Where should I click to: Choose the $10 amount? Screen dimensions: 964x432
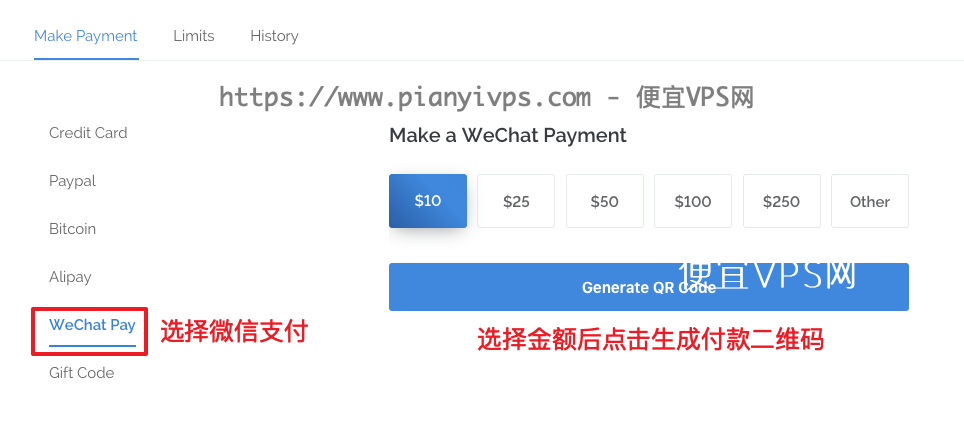(x=428, y=201)
